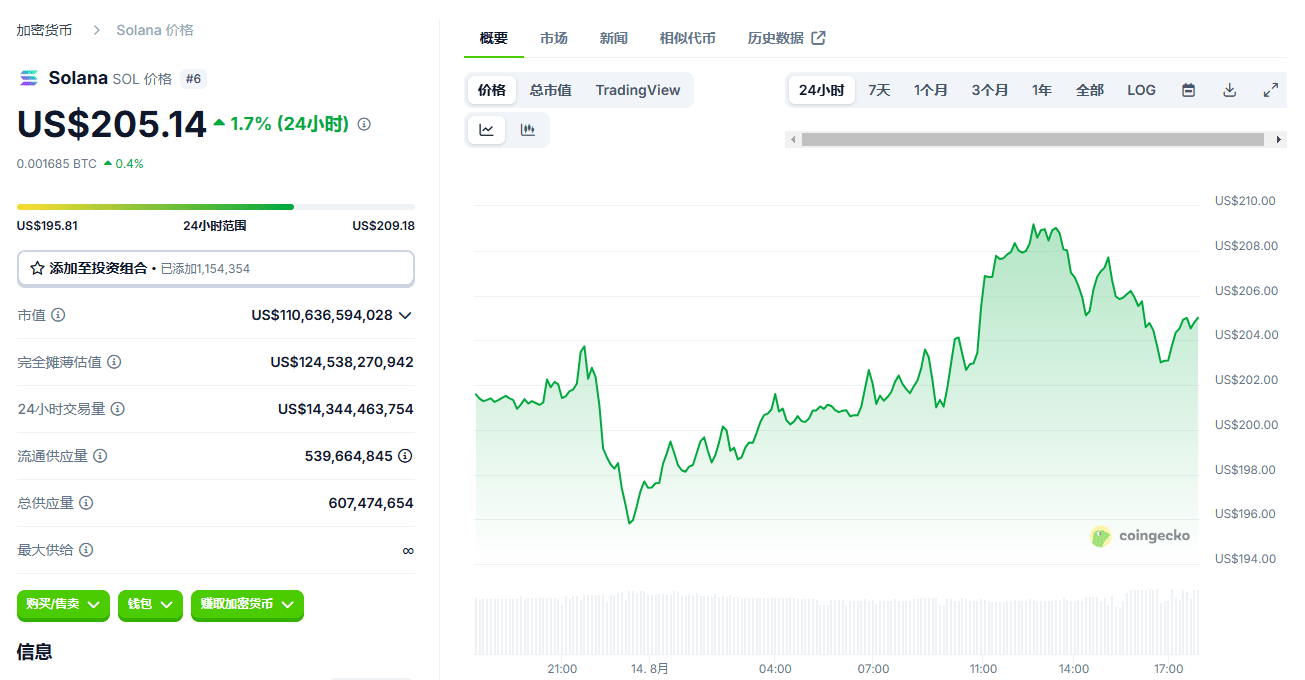The height and width of the screenshot is (680, 1305).
Task: Expand chart to fullscreen
Action: 1271,90
